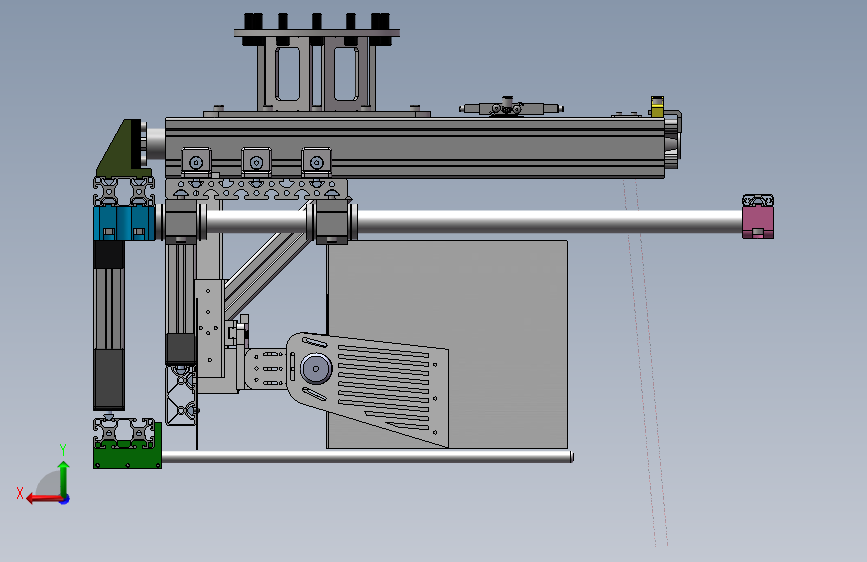
Task: Select the black vertical actuator on the left
Action: point(109,325)
